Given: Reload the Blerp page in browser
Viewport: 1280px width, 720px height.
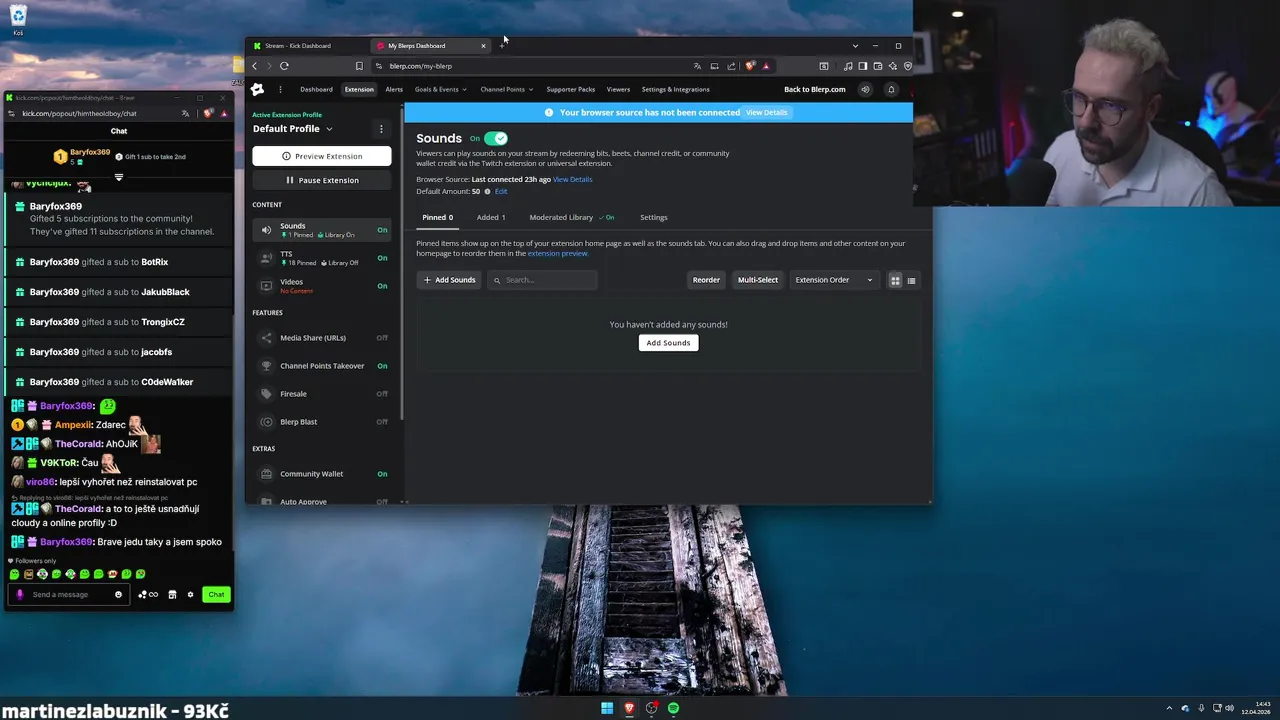Looking at the screenshot, I should [x=284, y=66].
